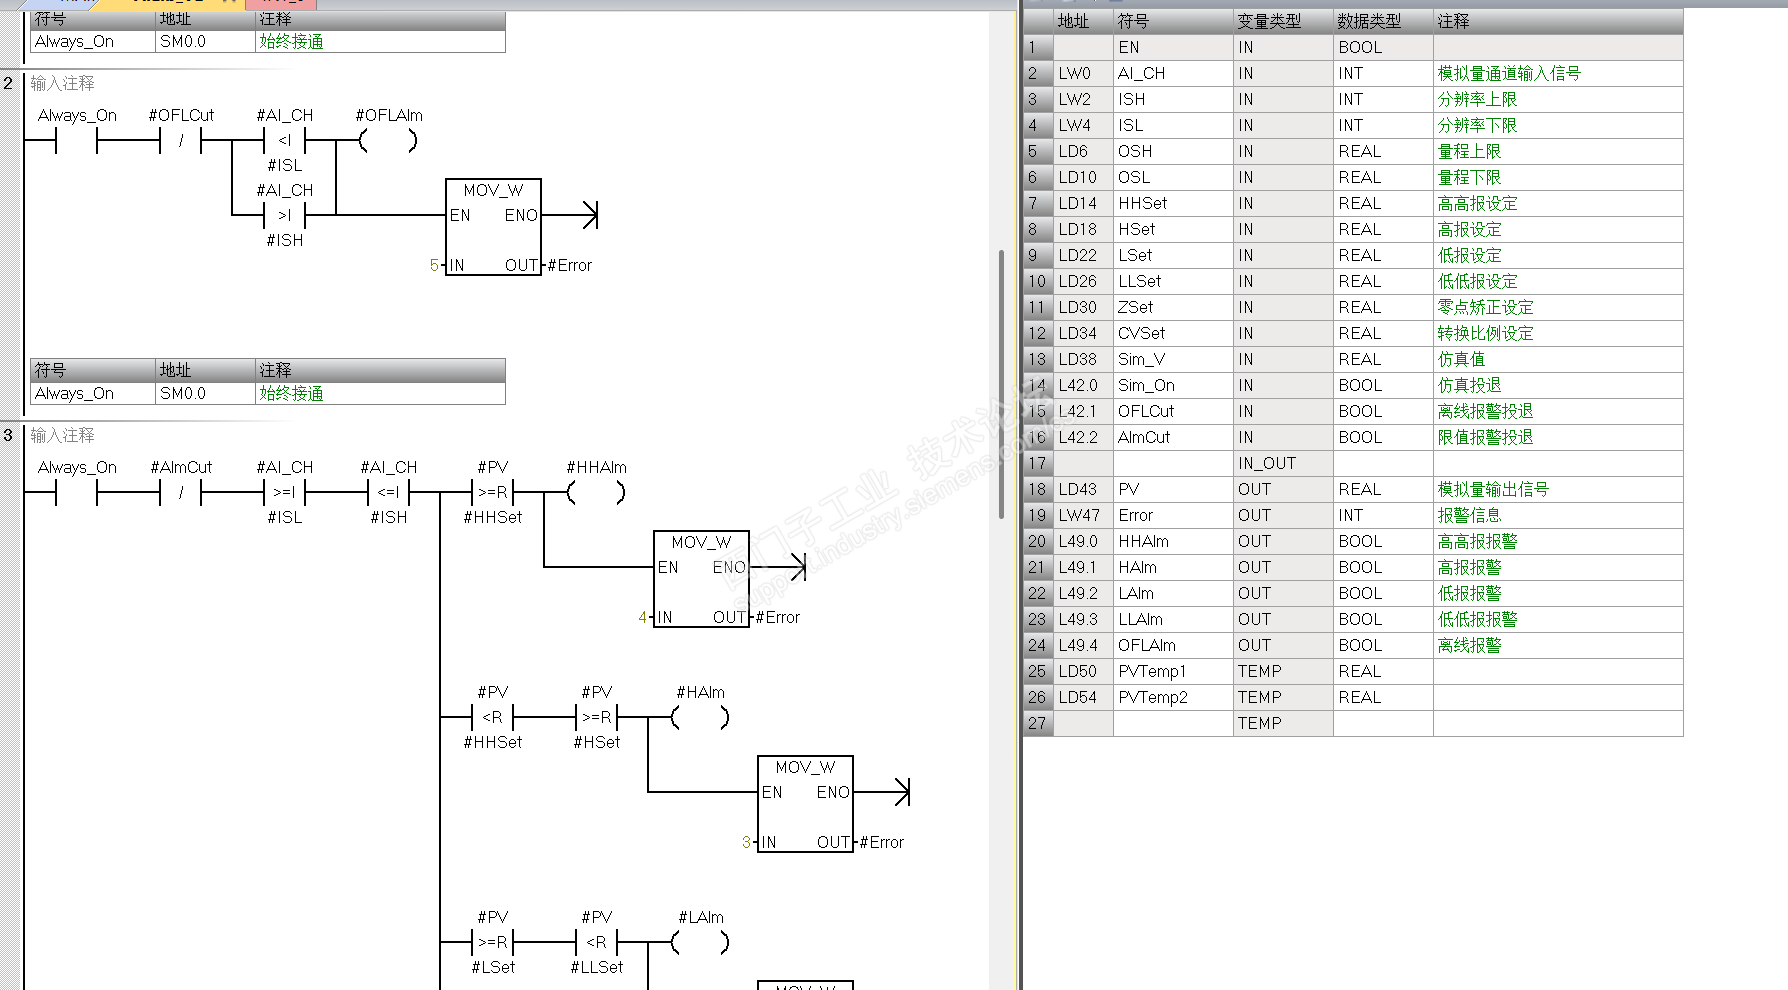Click the >I compare contact above #ISH

(x=285, y=216)
